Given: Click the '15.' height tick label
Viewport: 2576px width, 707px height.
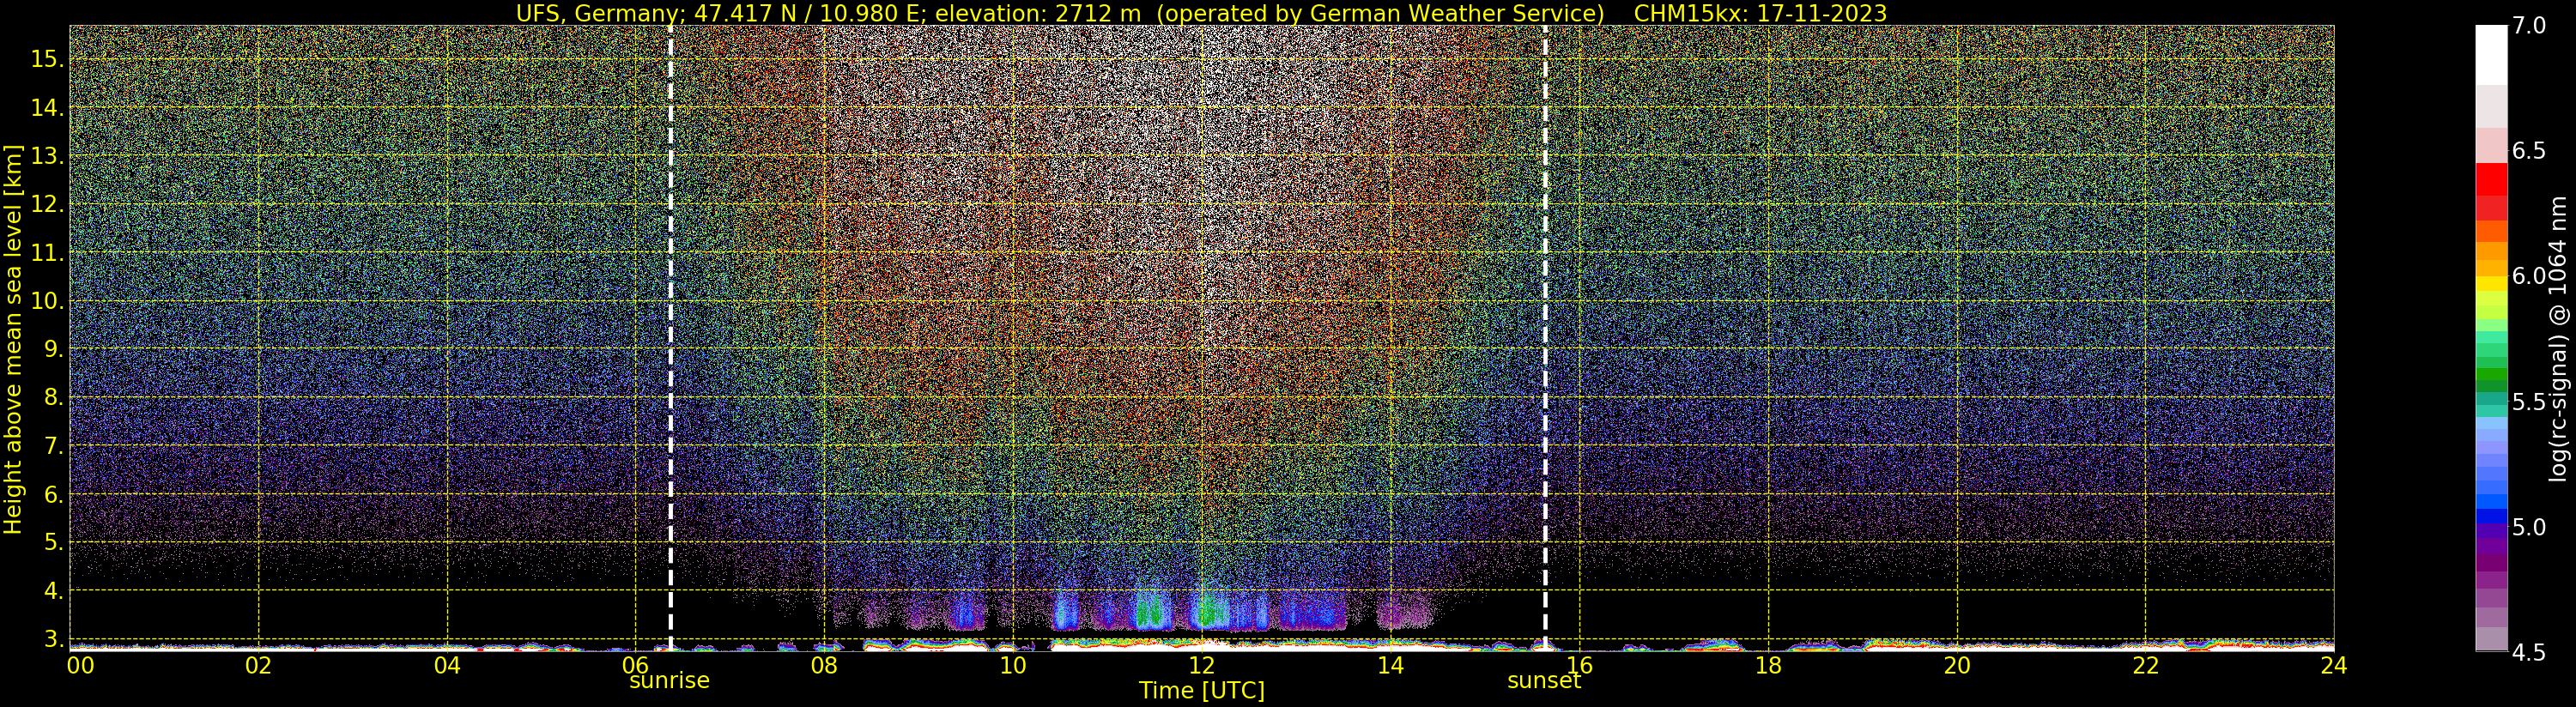Looking at the screenshot, I should point(47,60).
